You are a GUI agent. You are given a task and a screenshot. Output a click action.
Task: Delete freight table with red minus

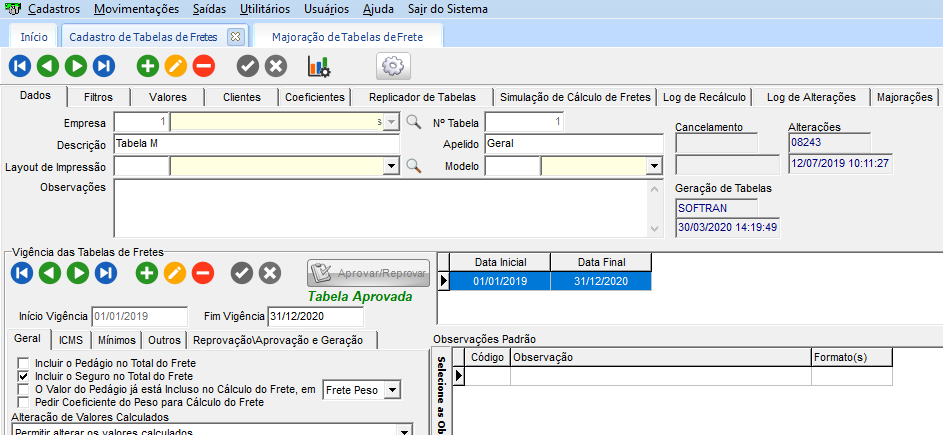pyautogui.click(x=204, y=66)
